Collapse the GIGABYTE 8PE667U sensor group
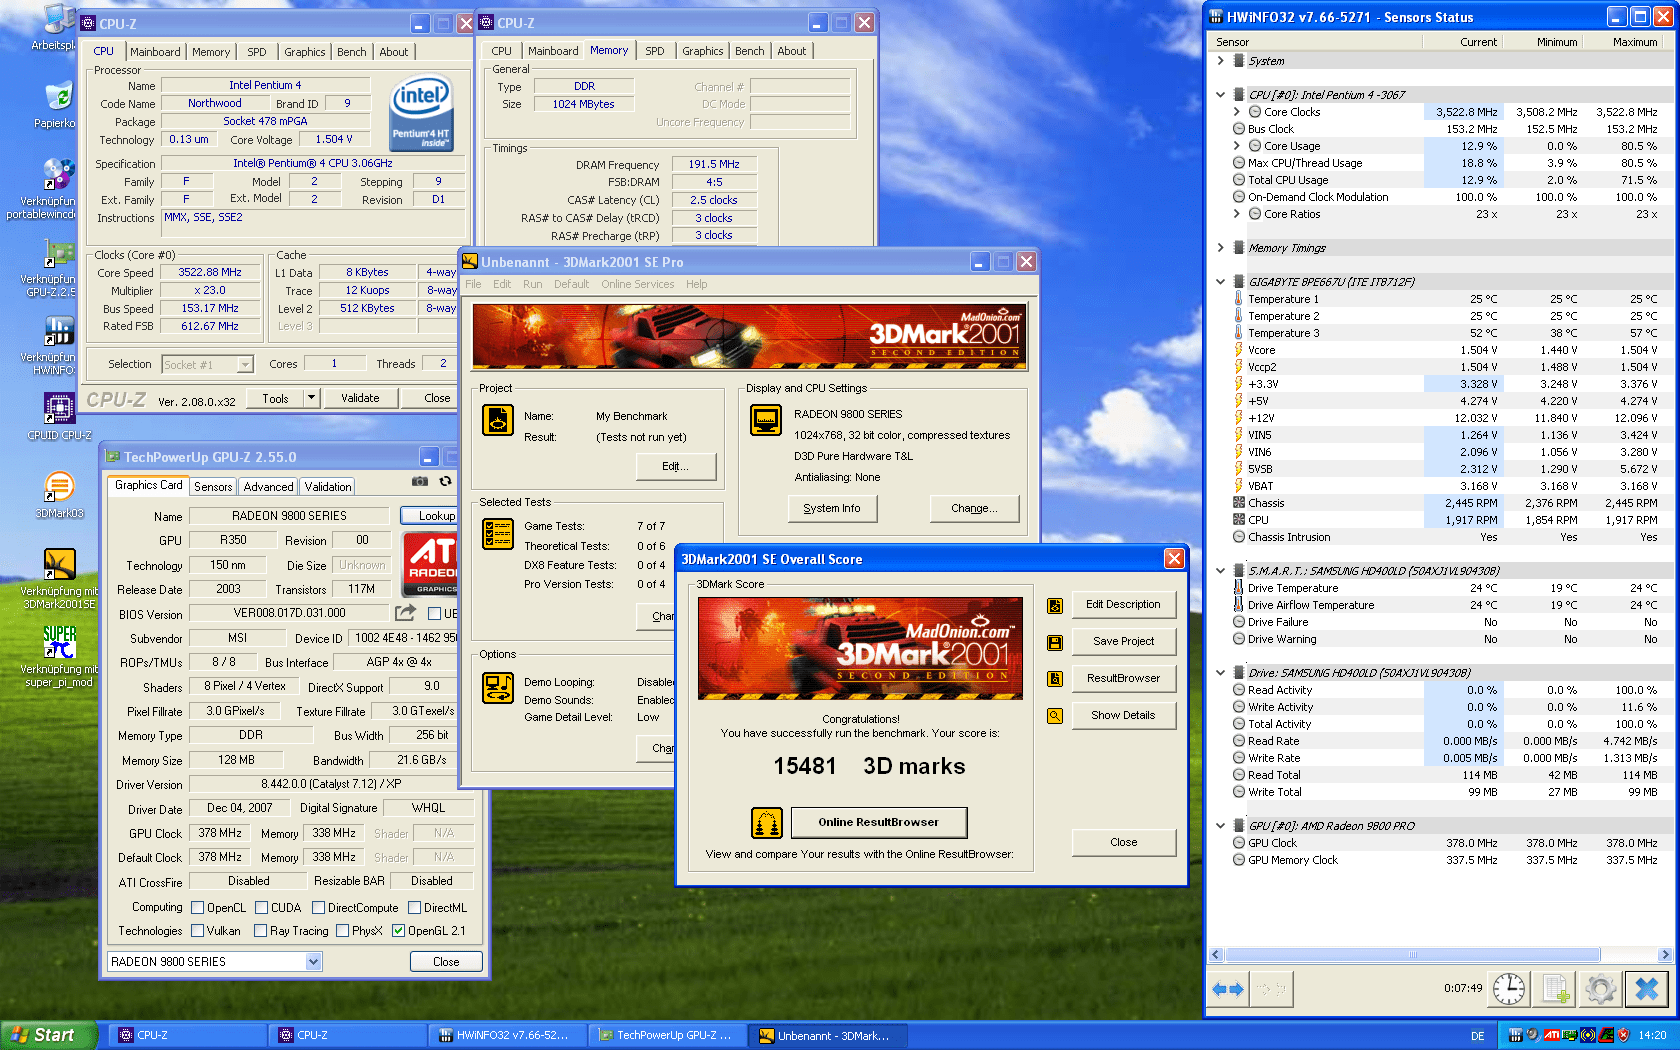 tap(1220, 282)
